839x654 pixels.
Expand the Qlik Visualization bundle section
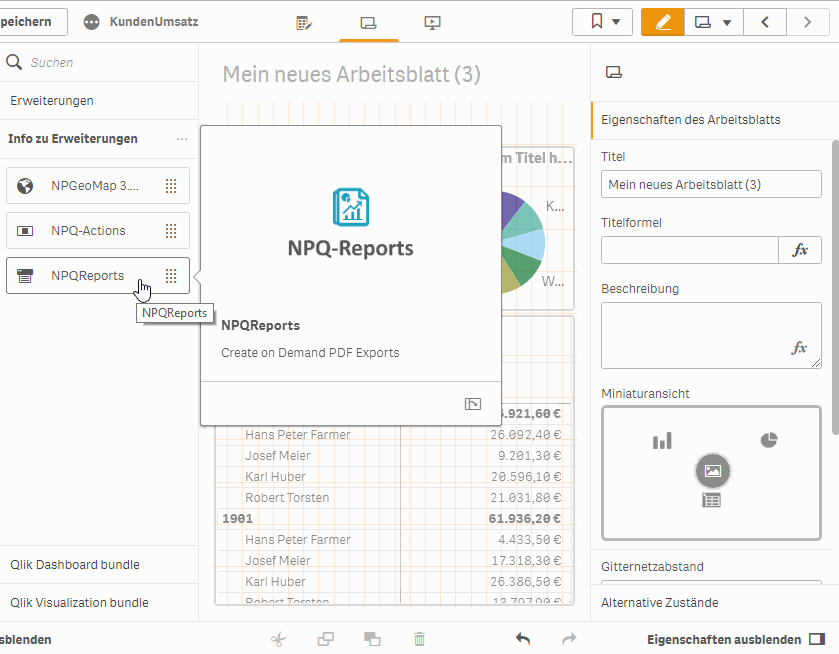(x=99, y=603)
